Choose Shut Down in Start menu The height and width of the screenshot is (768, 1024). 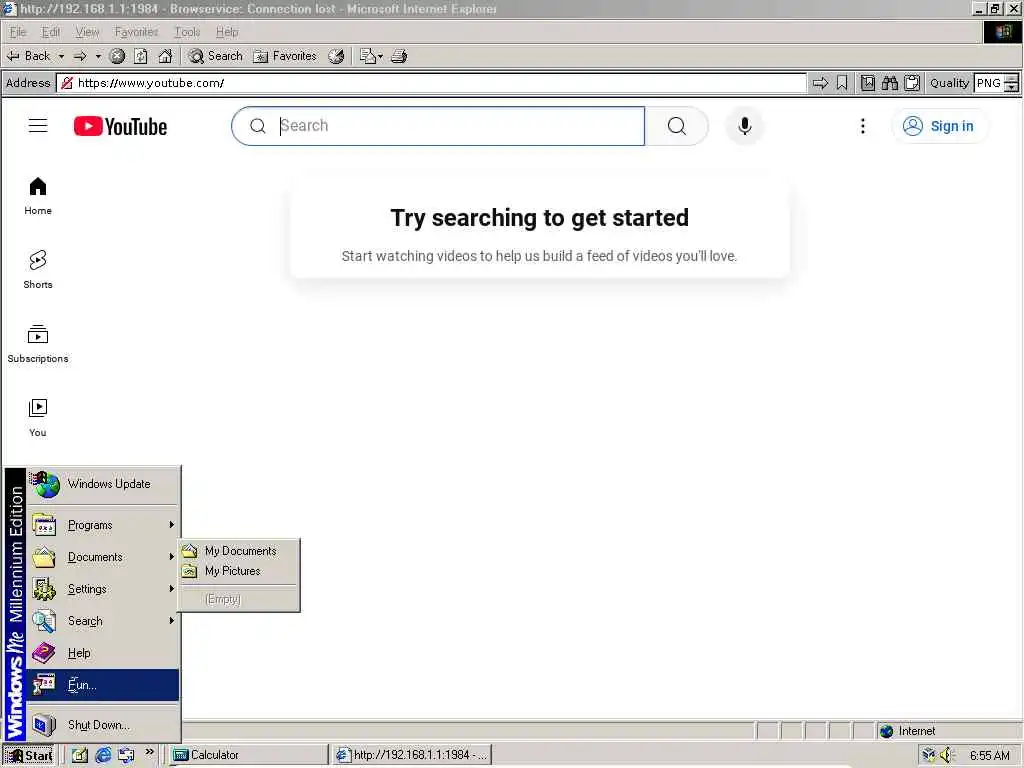(103, 725)
